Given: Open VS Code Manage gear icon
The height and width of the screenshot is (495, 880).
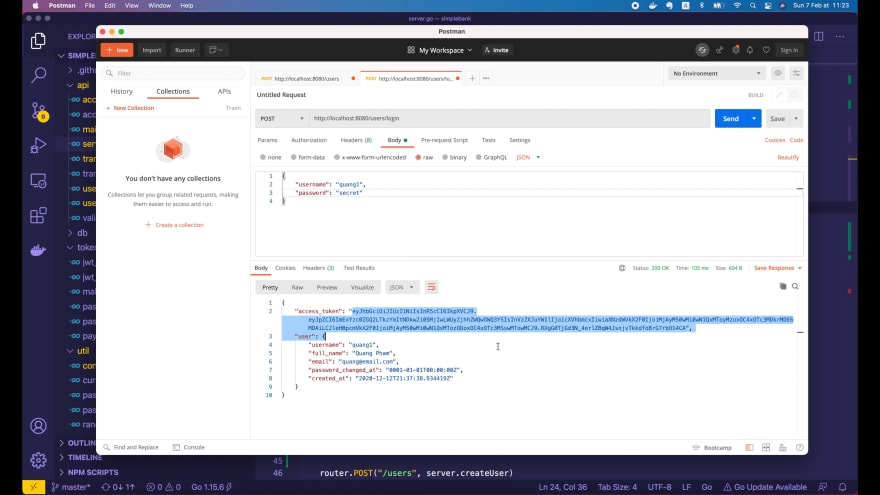Looking at the screenshot, I should (38, 460).
